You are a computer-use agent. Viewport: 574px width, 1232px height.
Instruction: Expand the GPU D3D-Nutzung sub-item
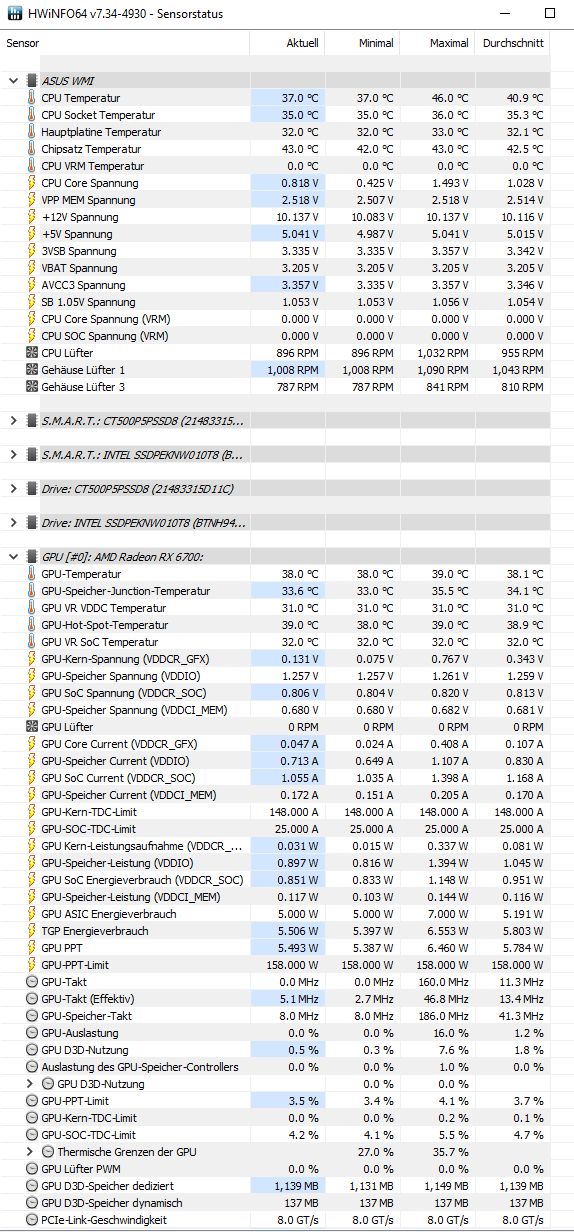click(31, 1084)
